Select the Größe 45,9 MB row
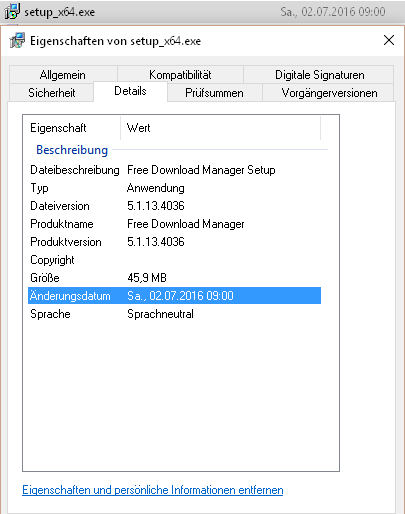 click(x=174, y=278)
